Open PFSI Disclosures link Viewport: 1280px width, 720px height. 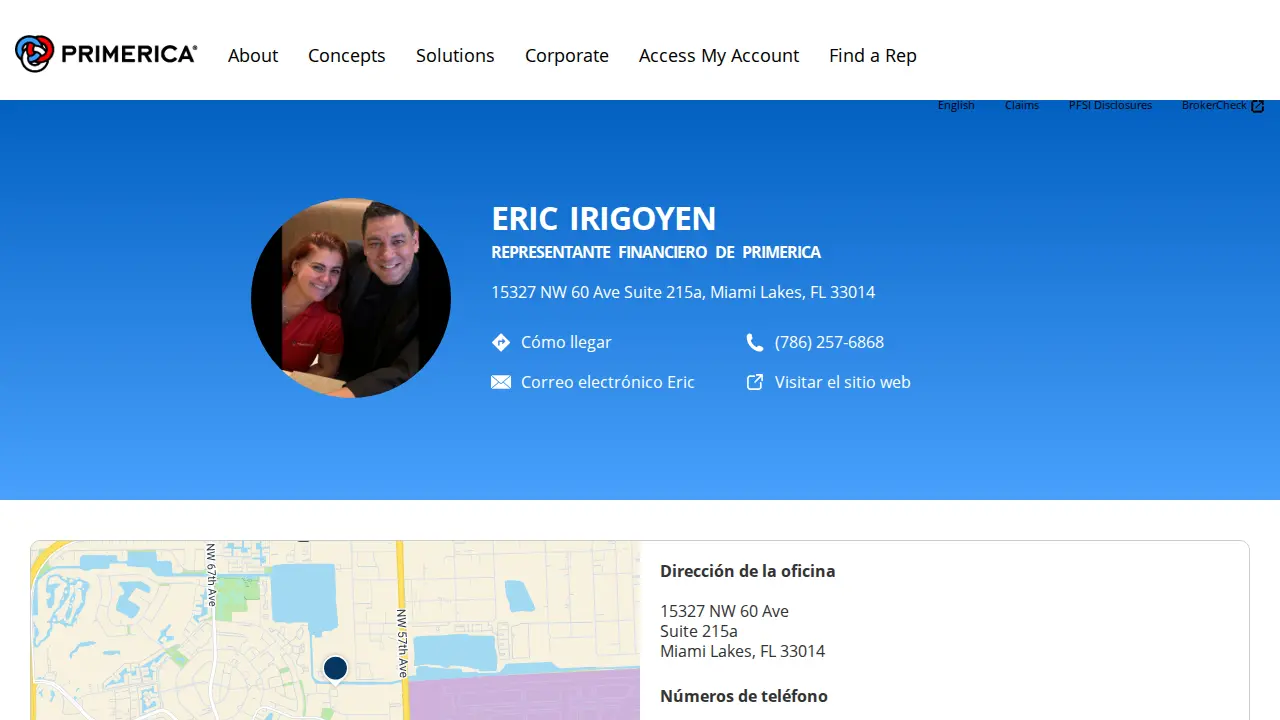[1110, 105]
